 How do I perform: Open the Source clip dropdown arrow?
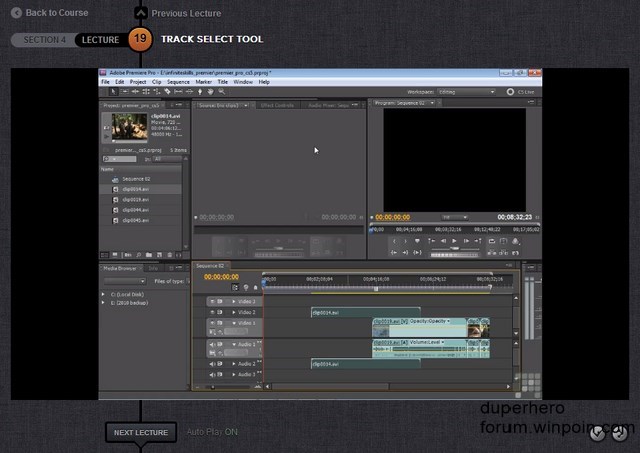(246, 105)
